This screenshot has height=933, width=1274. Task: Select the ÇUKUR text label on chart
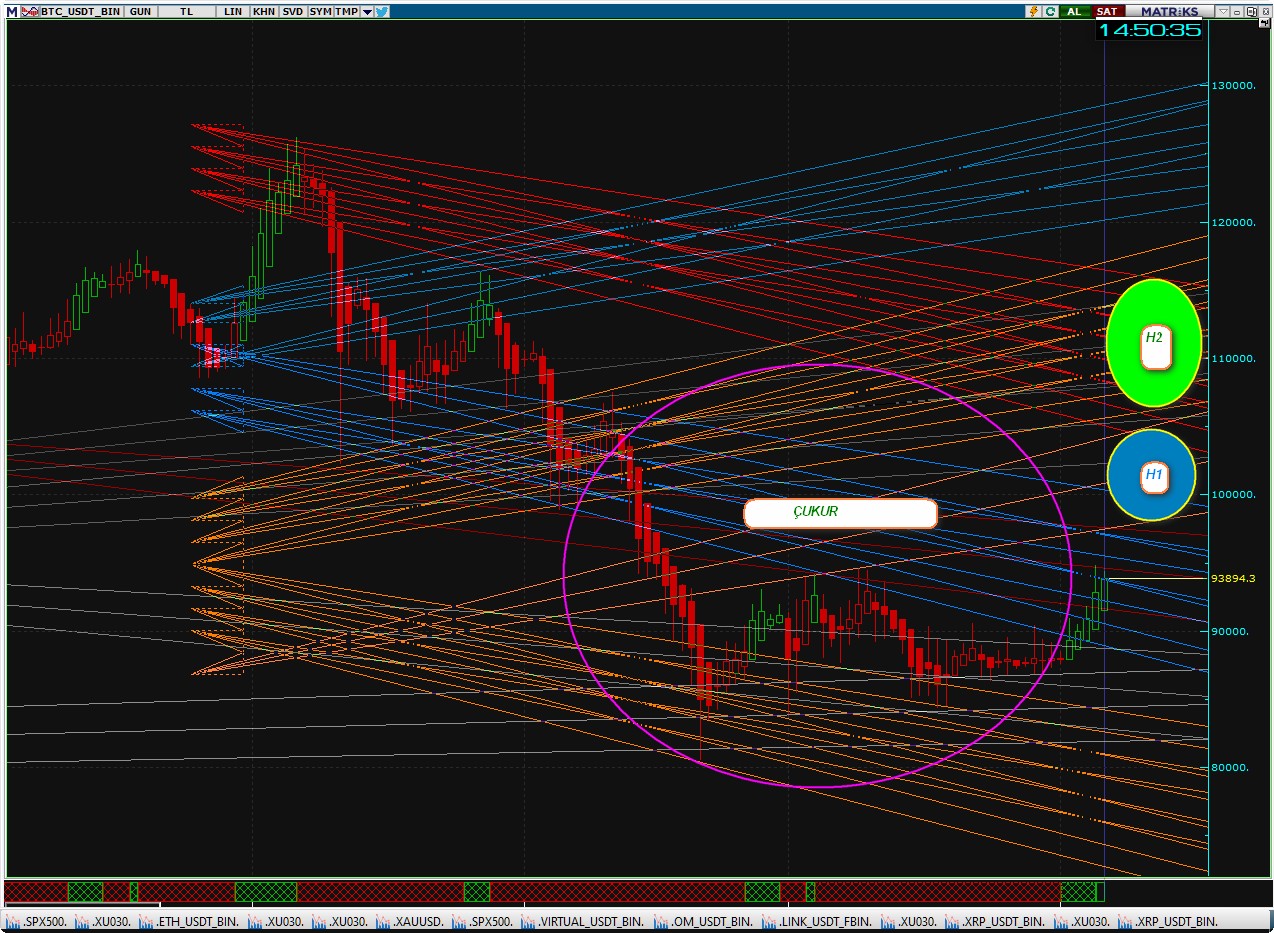839,513
